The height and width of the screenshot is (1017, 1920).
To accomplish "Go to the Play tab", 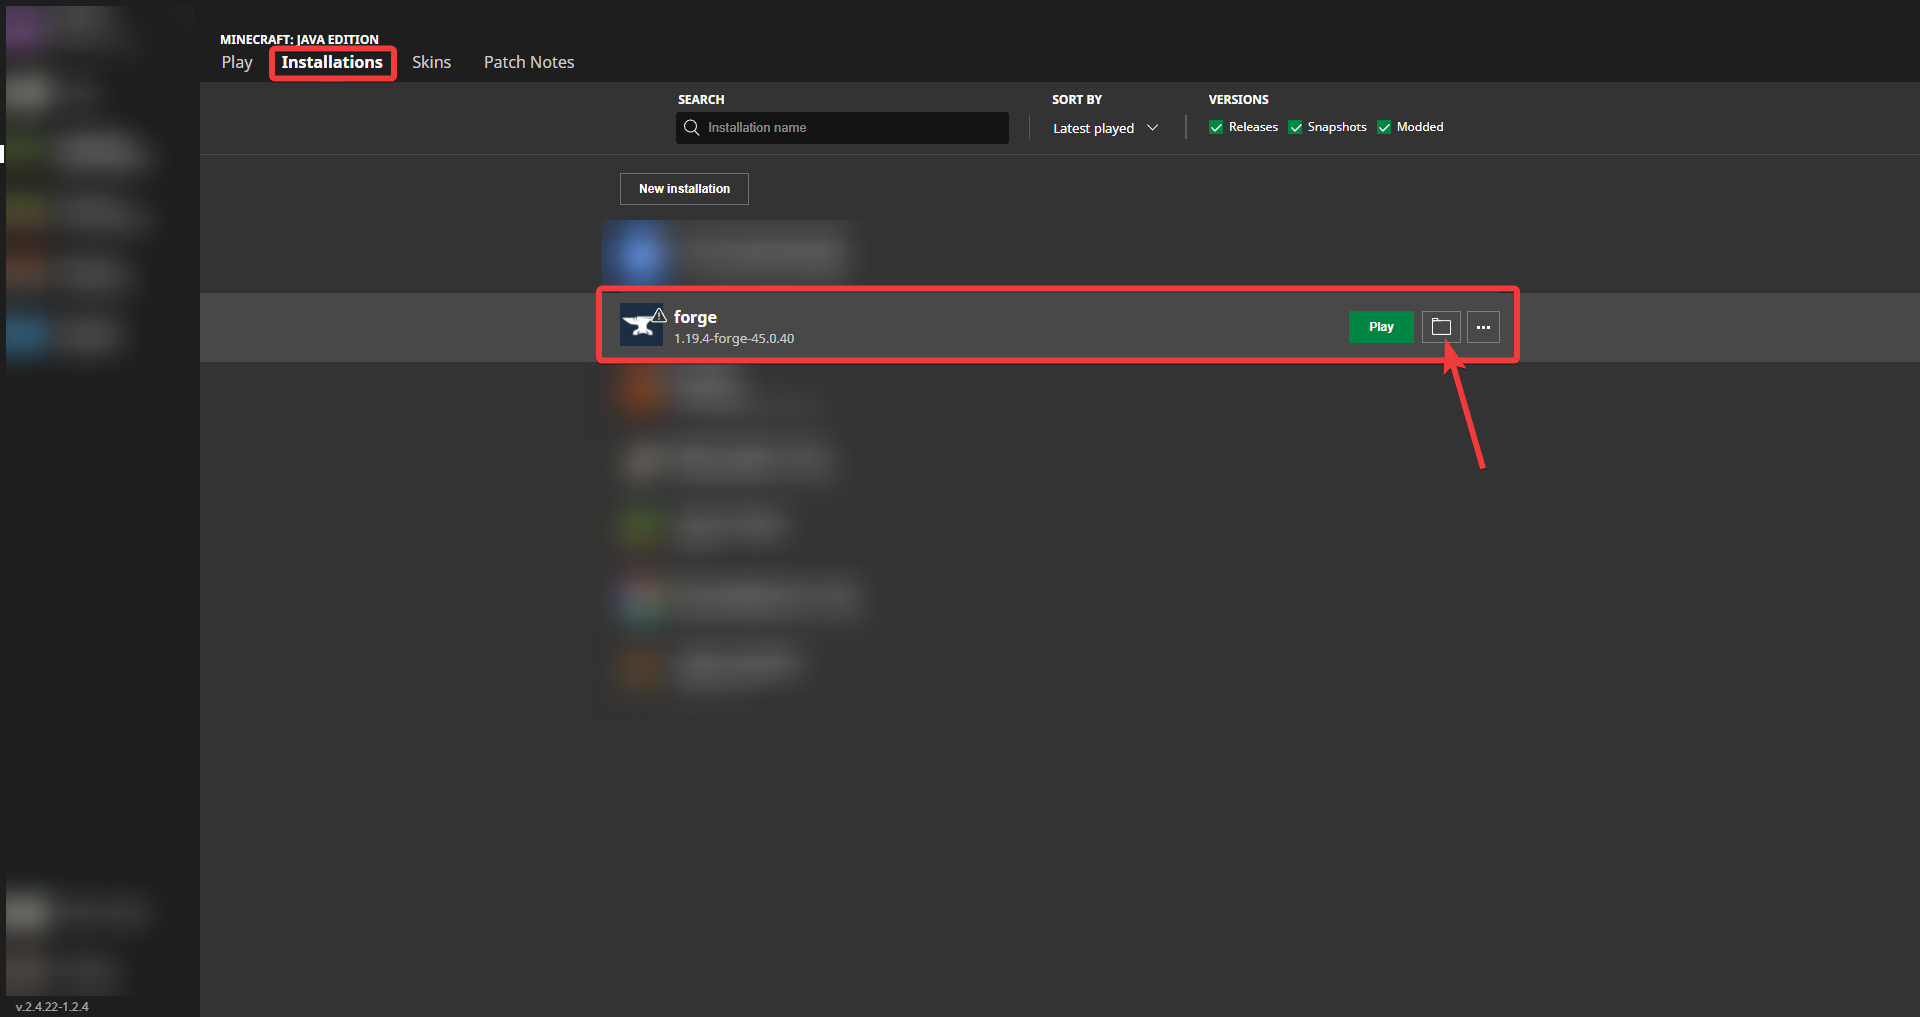I will point(236,61).
